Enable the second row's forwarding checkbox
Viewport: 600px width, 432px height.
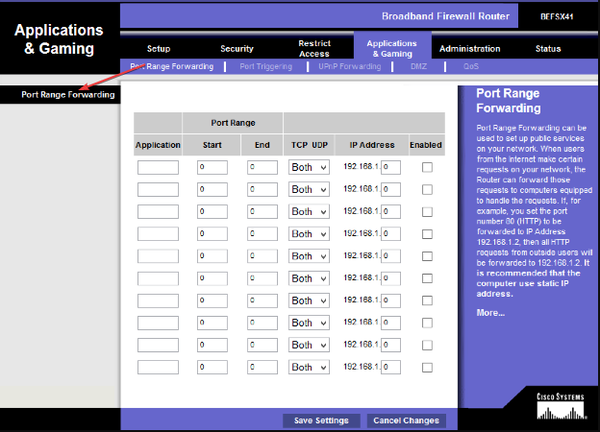click(x=427, y=189)
